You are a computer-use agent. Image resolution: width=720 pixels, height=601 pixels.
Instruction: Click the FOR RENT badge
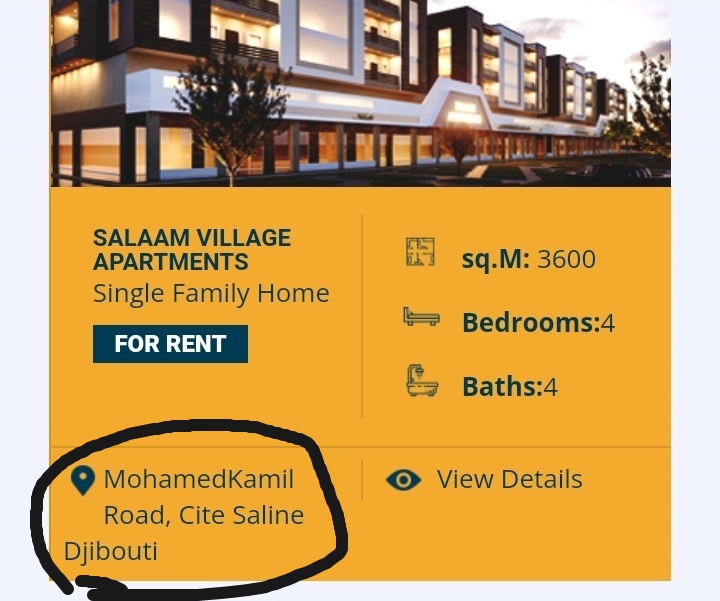pyautogui.click(x=170, y=344)
